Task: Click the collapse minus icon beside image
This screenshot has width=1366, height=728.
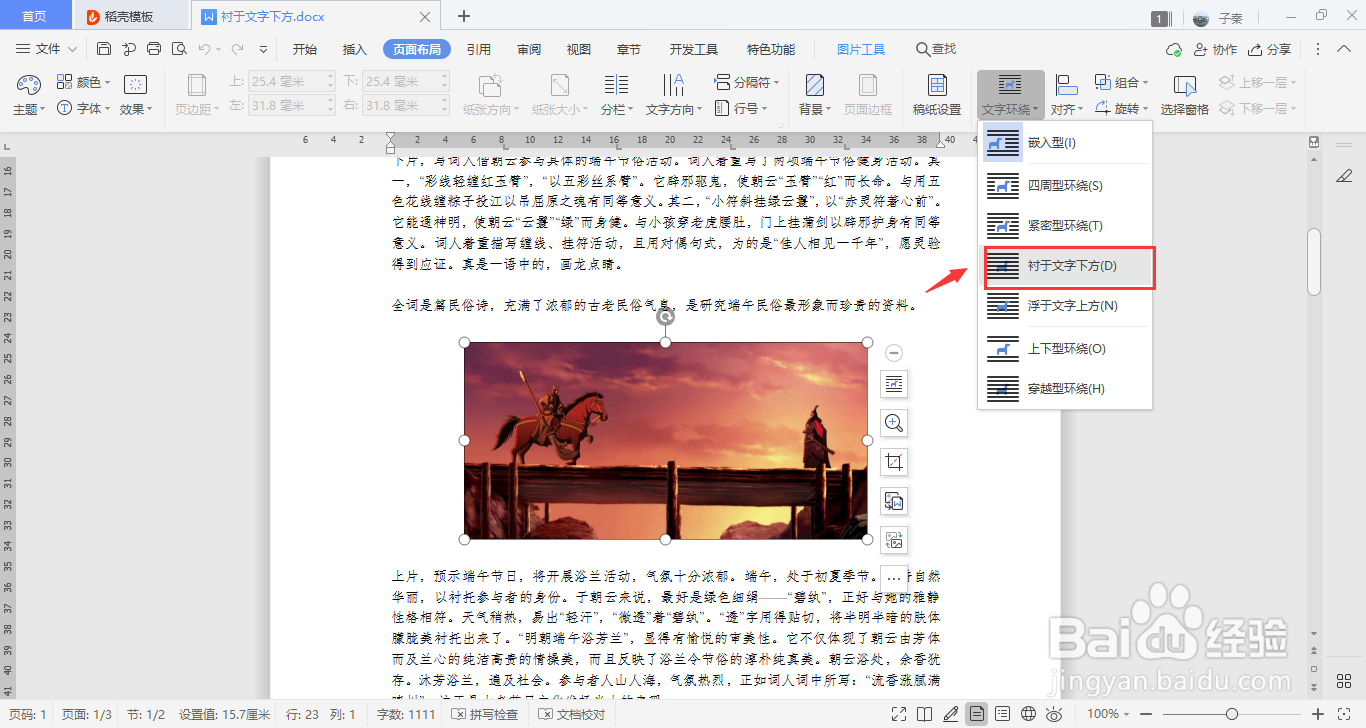Action: (x=895, y=353)
